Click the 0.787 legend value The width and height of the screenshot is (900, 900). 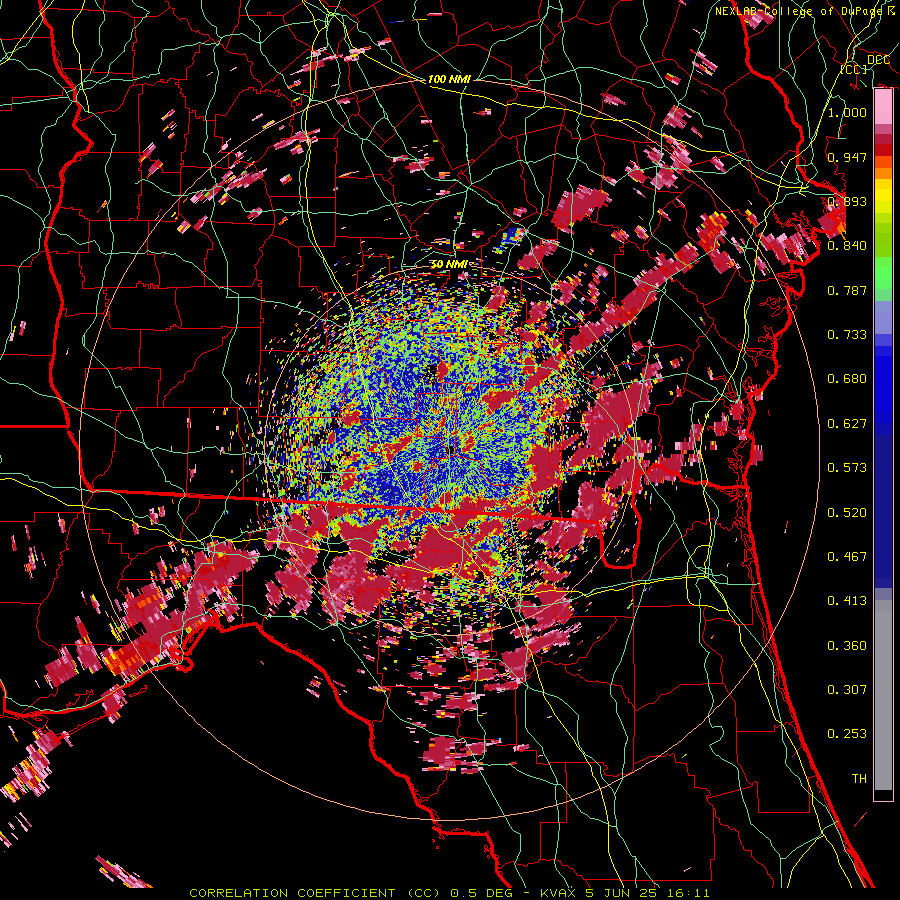point(847,290)
